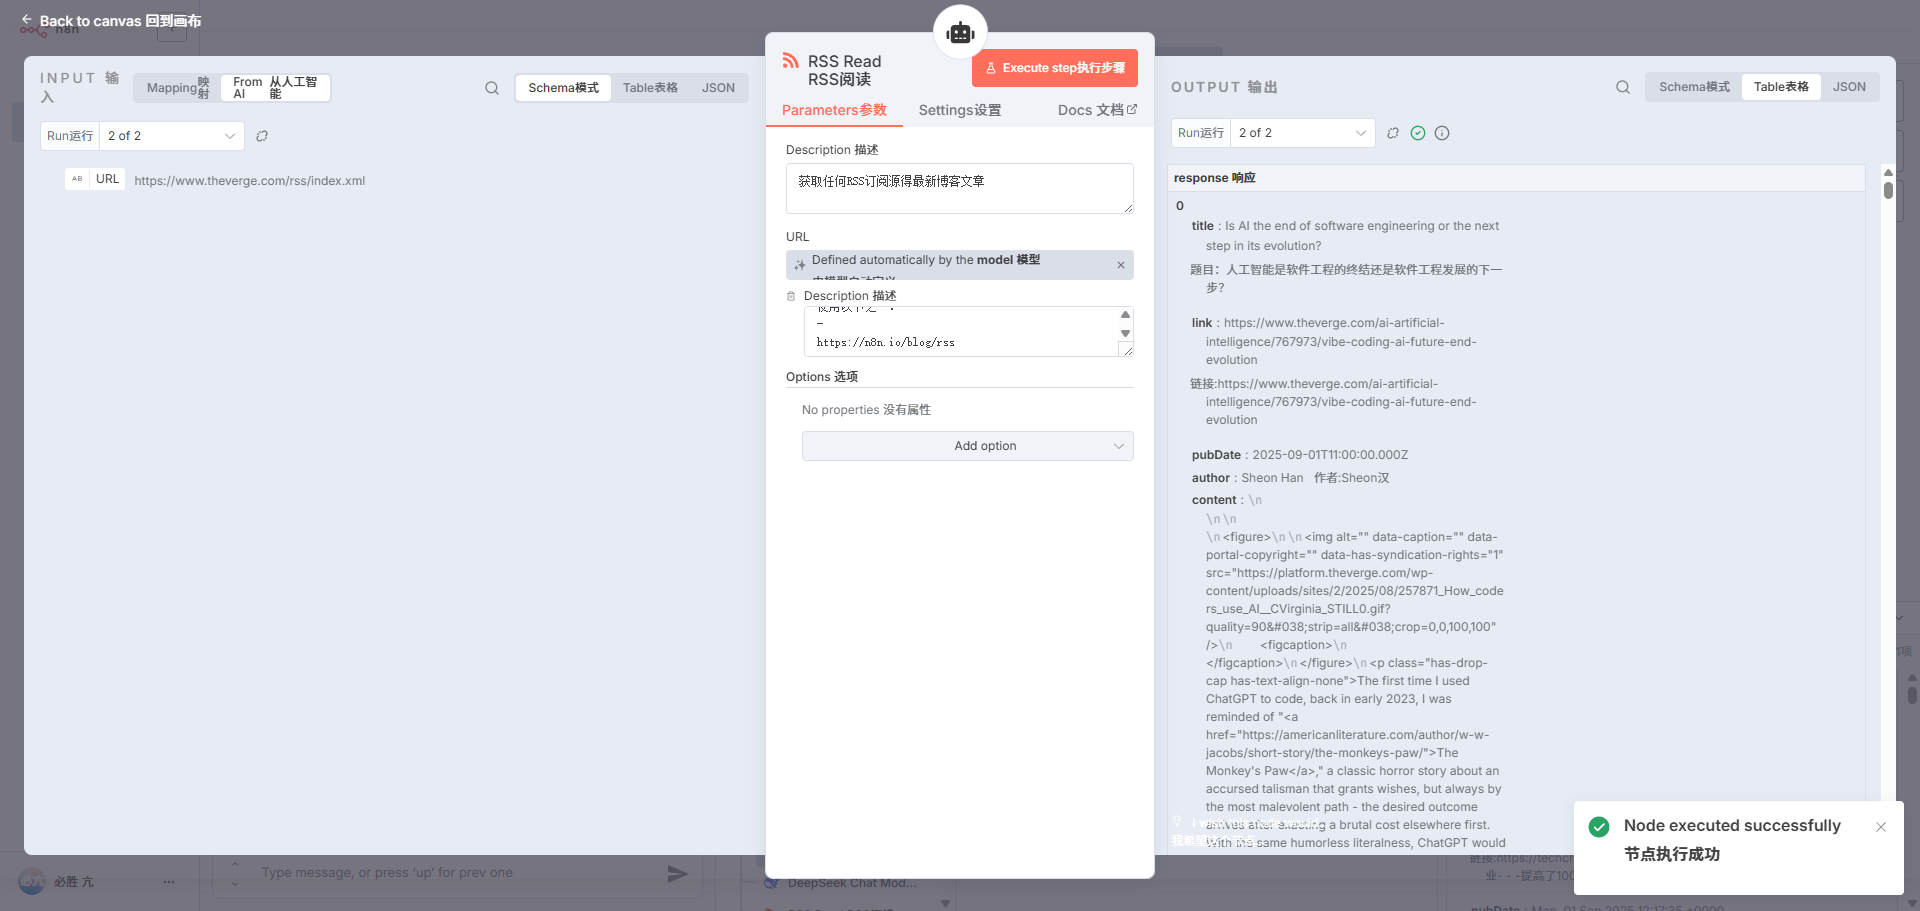The height and width of the screenshot is (911, 1920).
Task: Switch output view to Table
Action: [x=1781, y=87]
